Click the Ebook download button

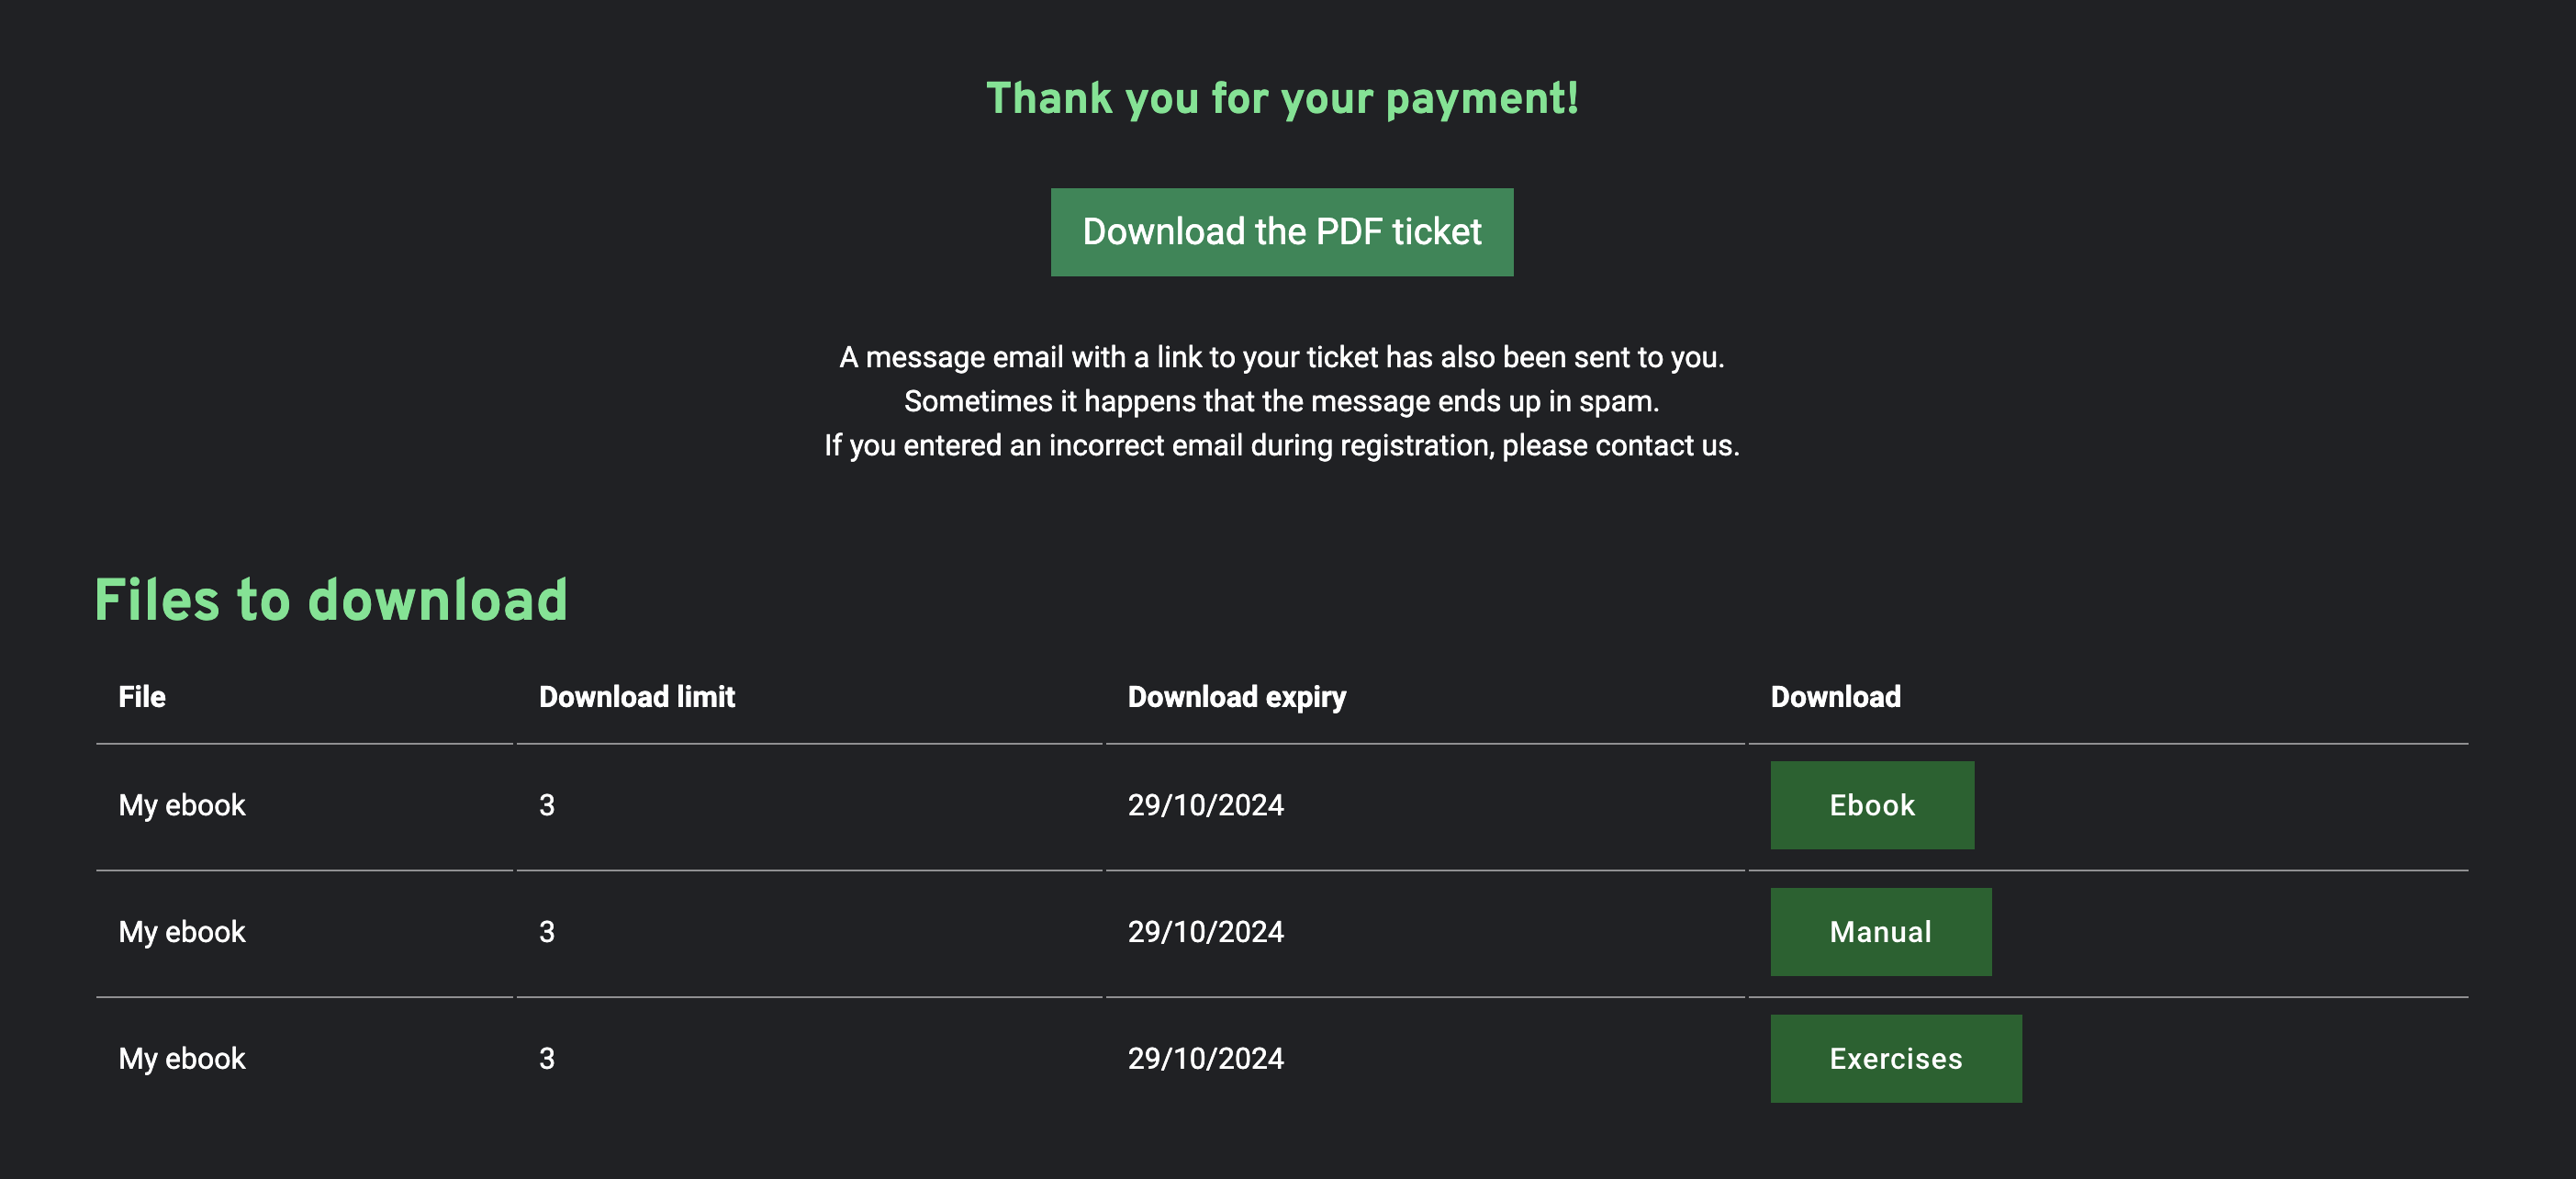(1872, 805)
